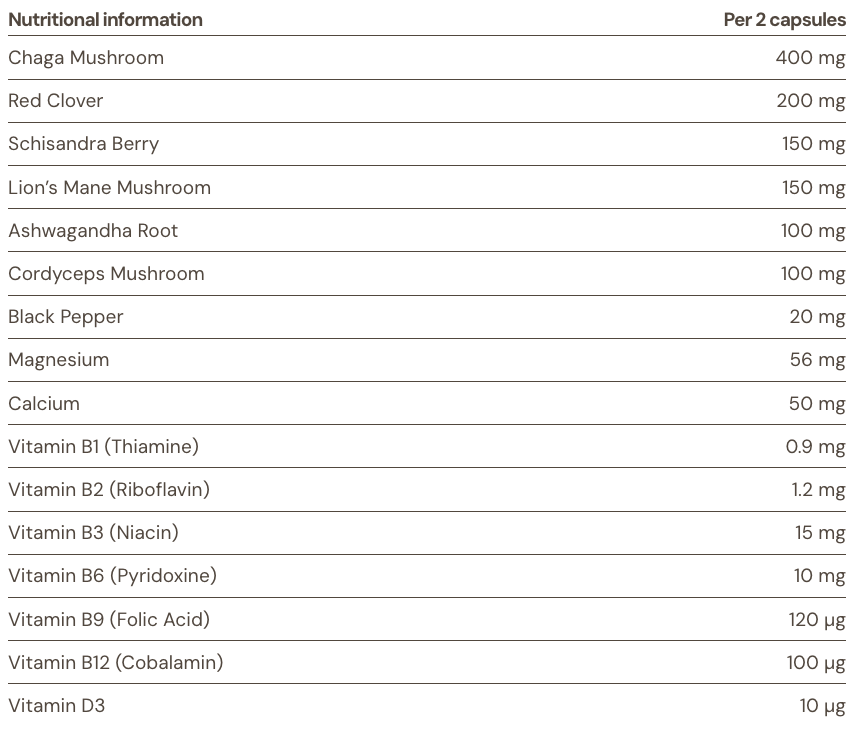Click the Magnesium row label
Viewport: 858px width, 730px height.
click(59, 360)
